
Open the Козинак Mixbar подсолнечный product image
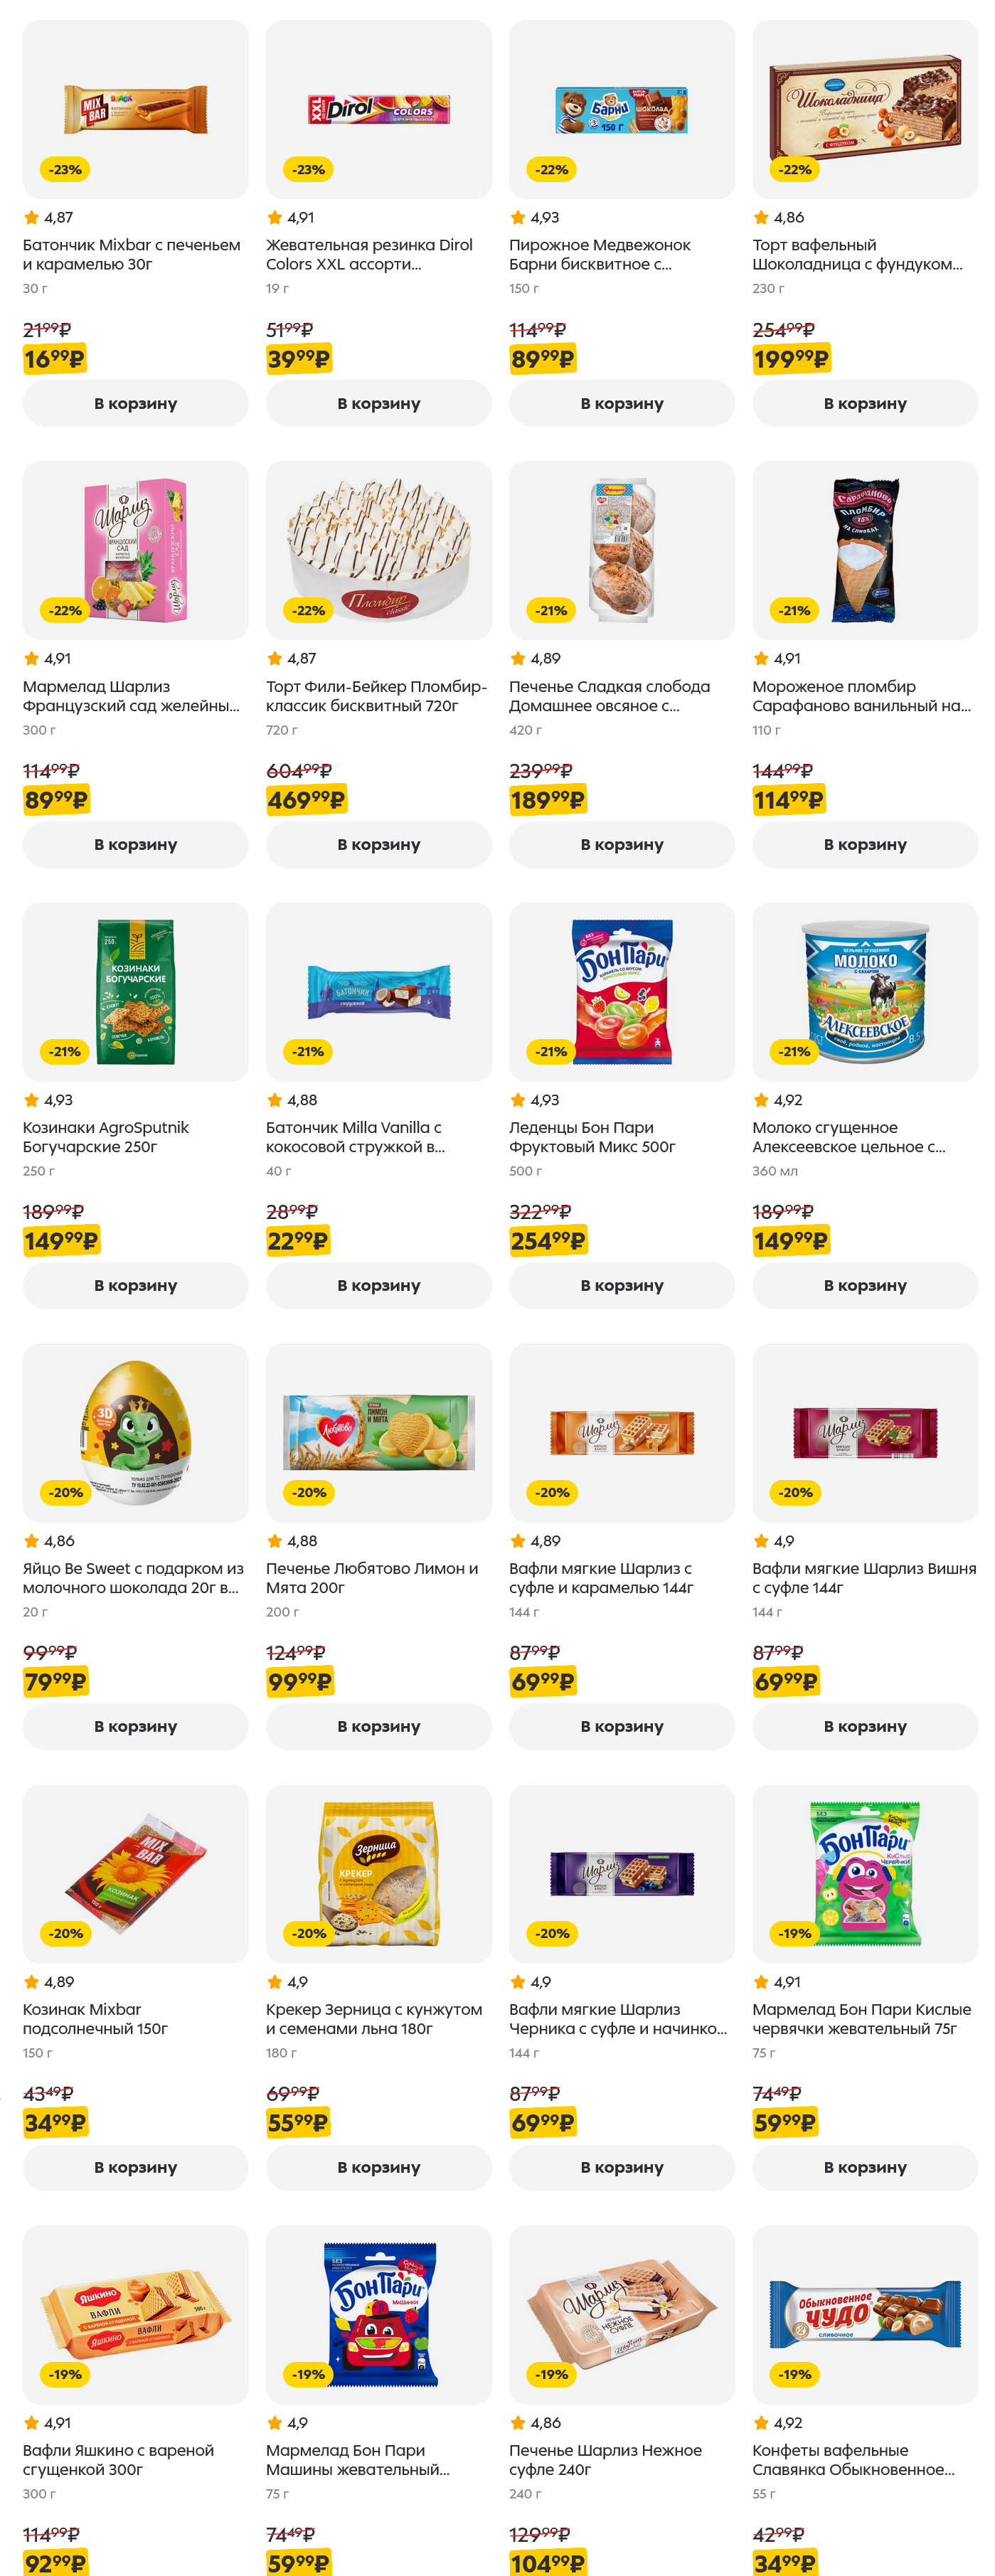coord(135,1873)
